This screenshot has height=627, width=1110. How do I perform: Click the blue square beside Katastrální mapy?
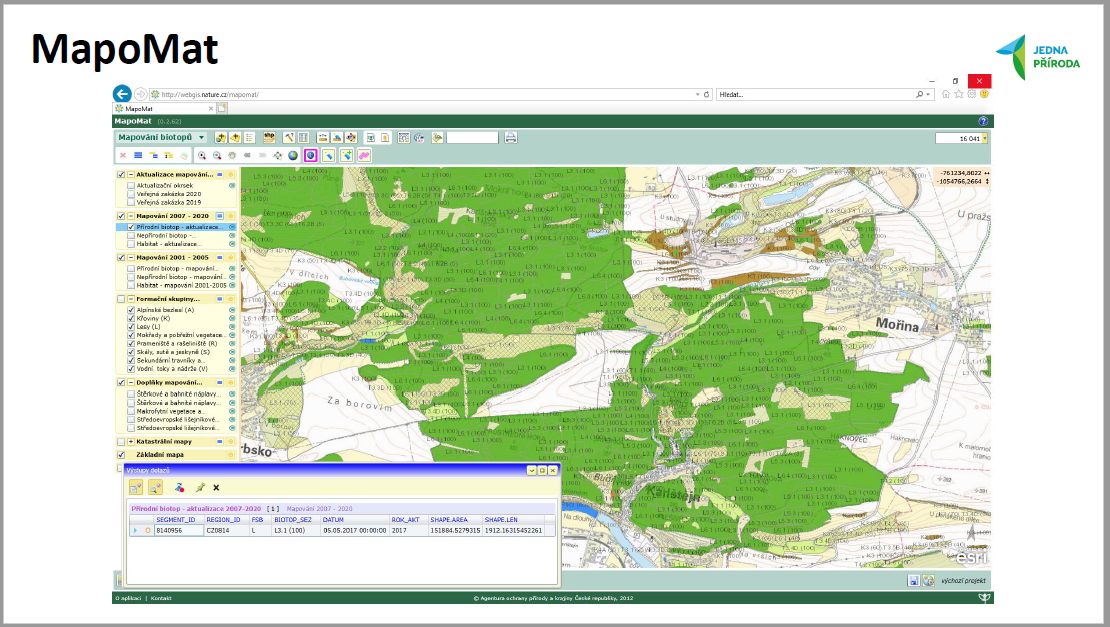coord(219,442)
